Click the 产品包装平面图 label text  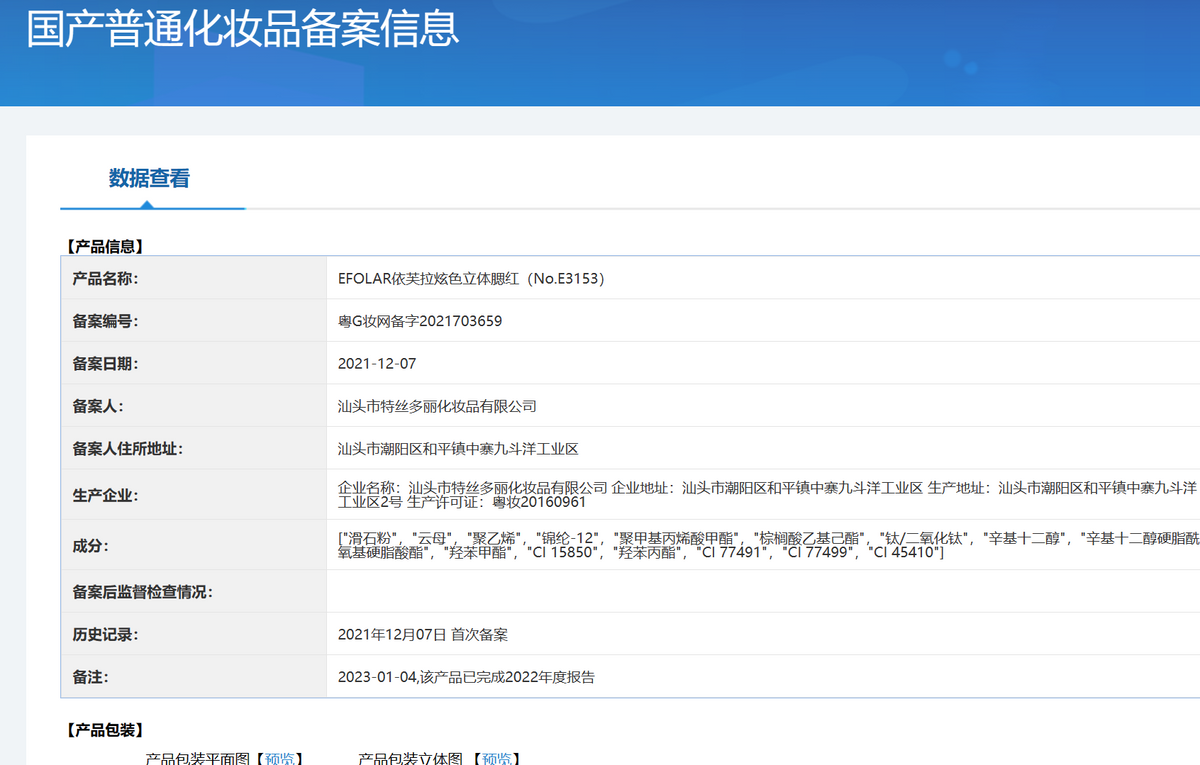197,759
